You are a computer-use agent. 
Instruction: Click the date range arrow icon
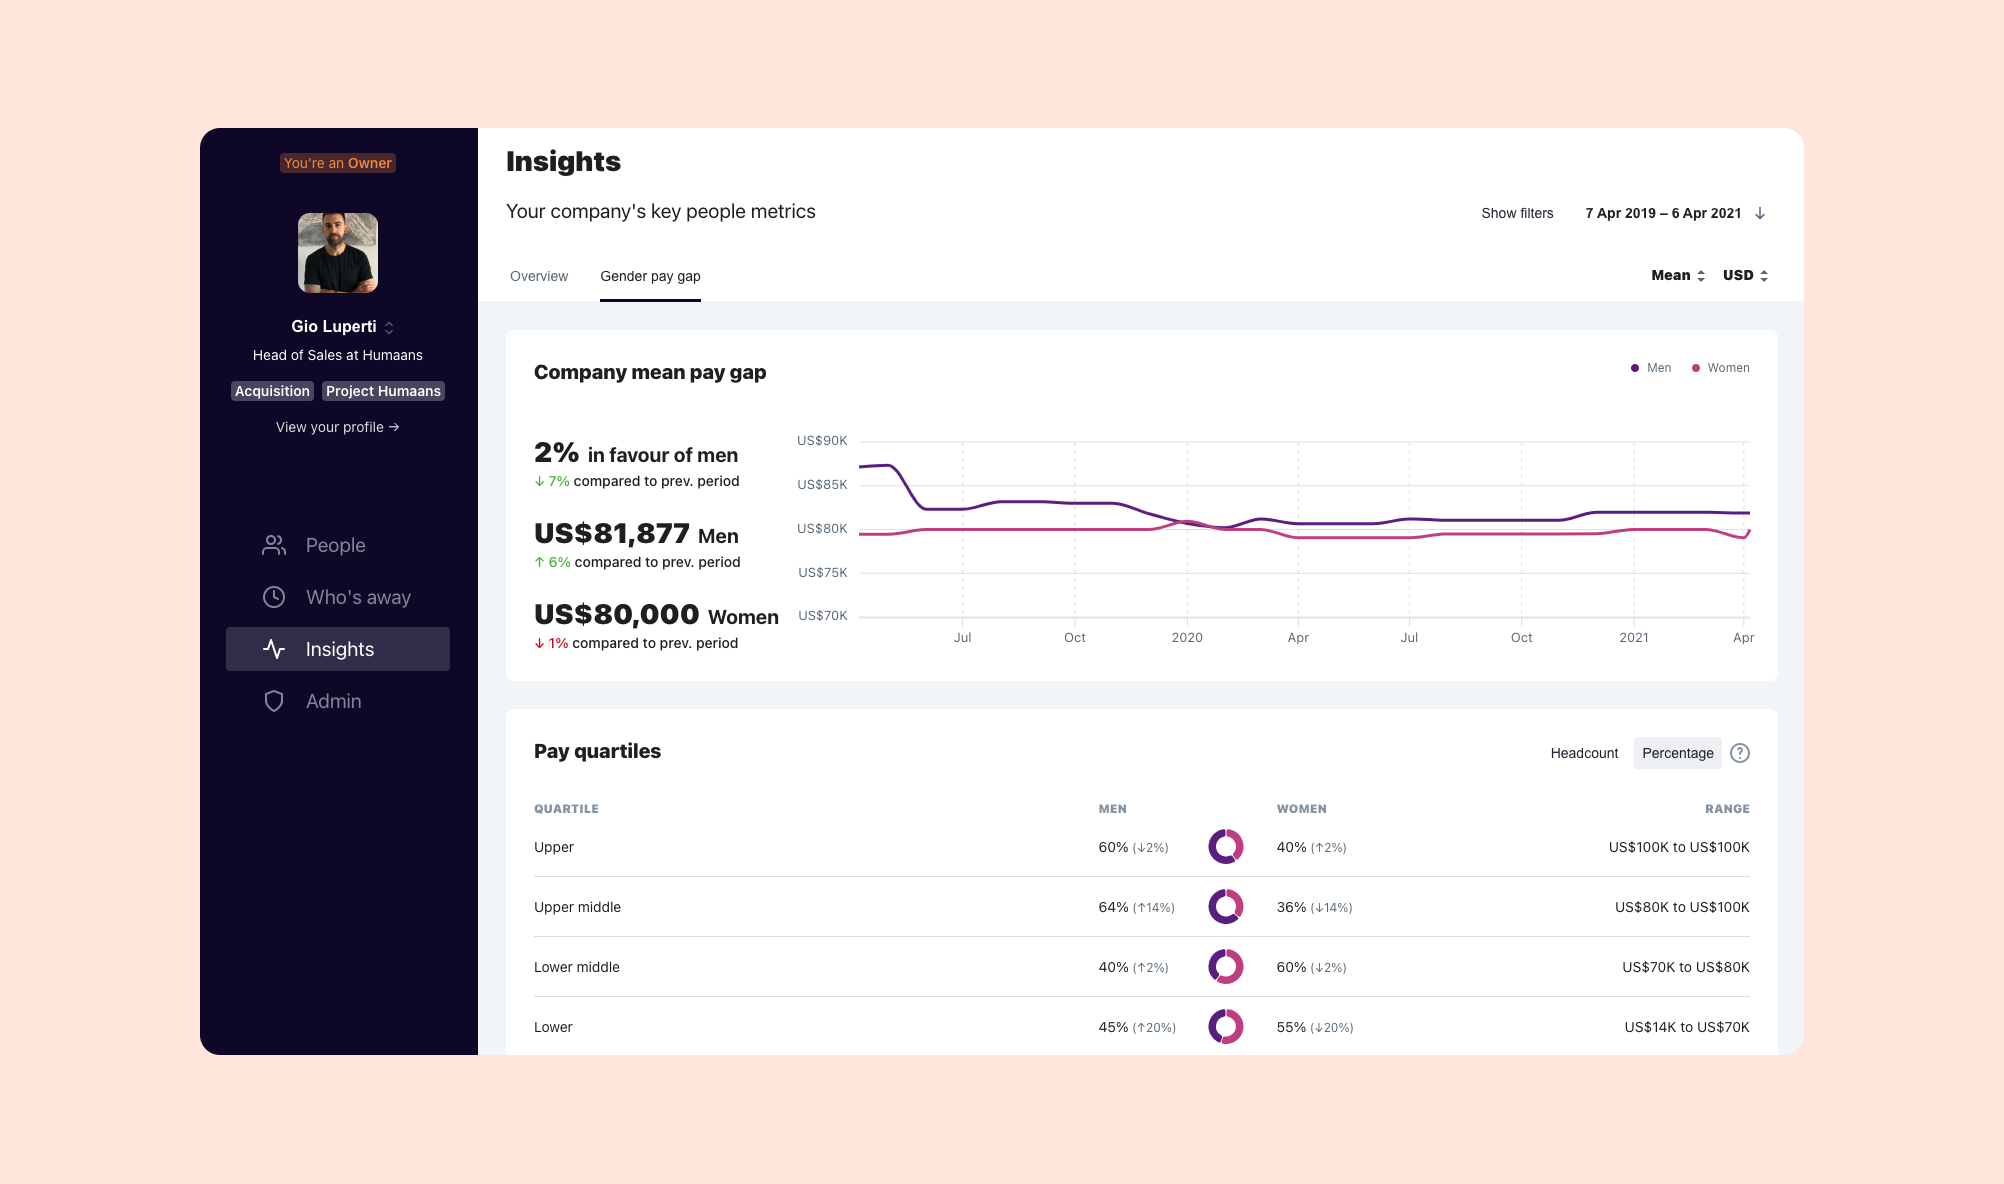(x=1760, y=213)
